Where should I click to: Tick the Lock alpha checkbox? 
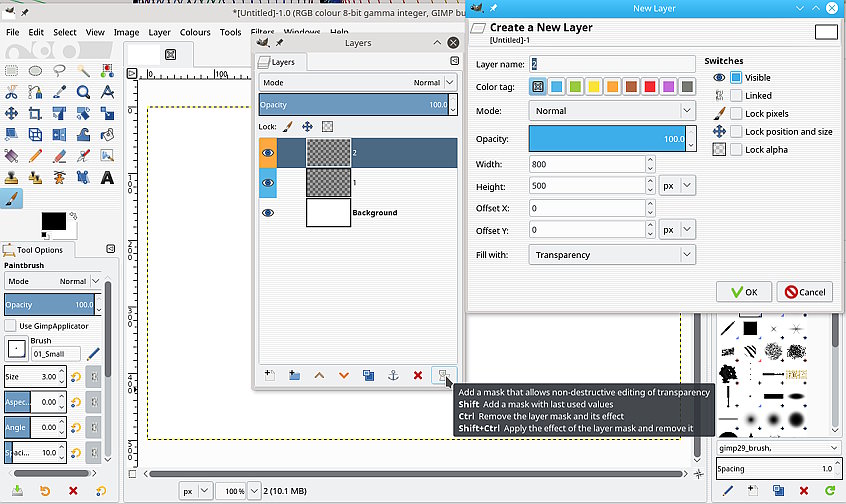click(736, 149)
